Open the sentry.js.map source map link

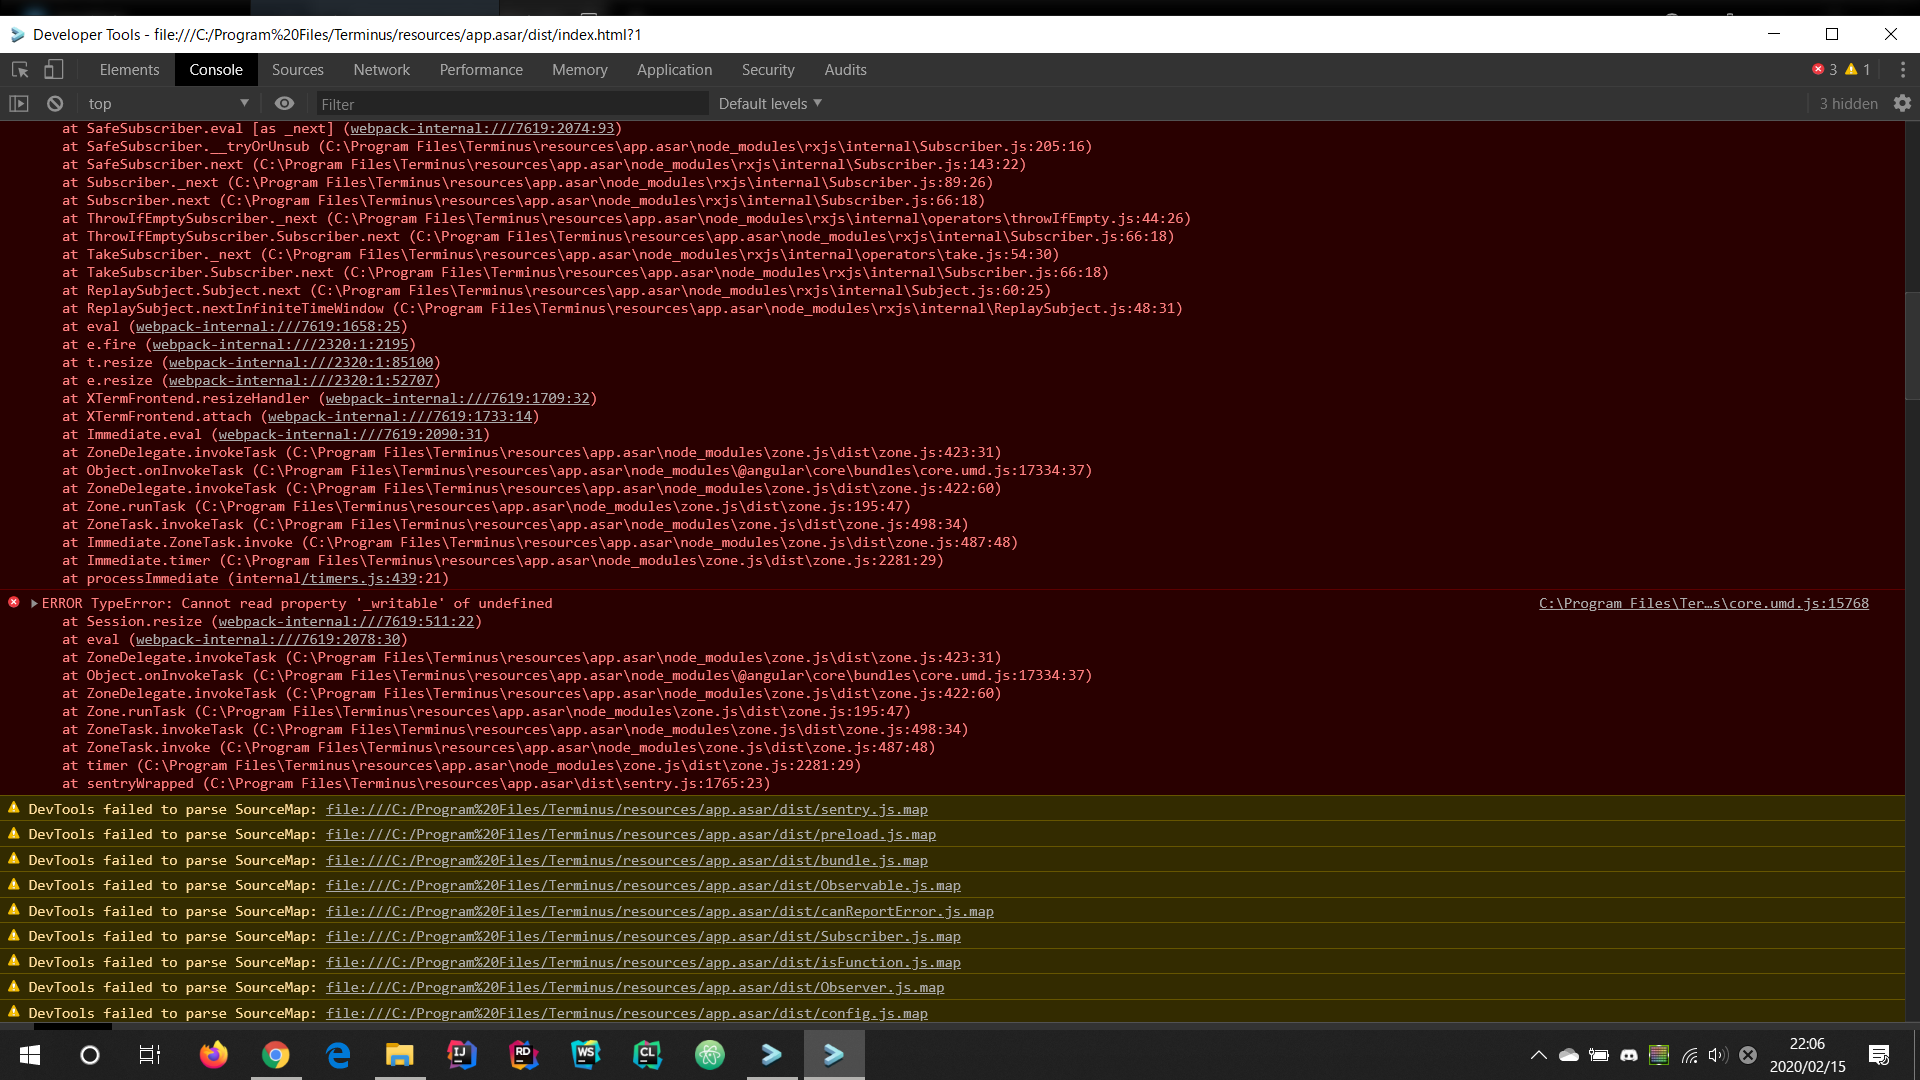[626, 809]
